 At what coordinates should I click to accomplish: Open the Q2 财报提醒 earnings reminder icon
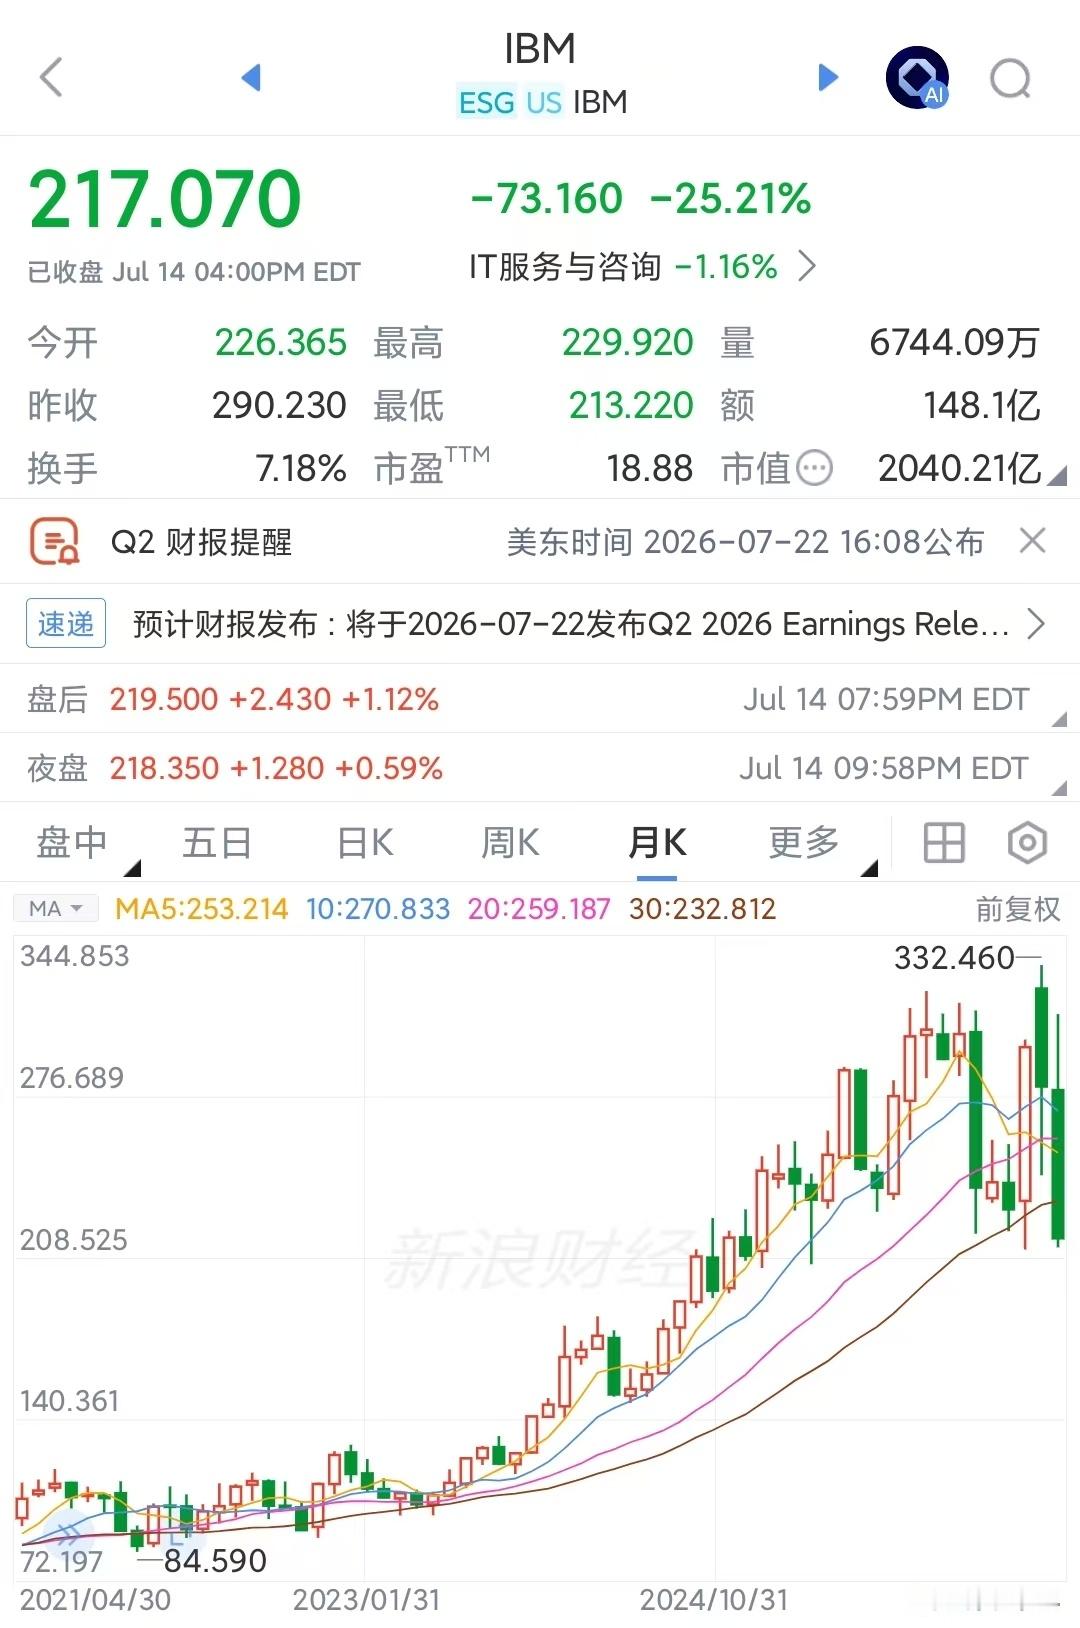point(55,542)
